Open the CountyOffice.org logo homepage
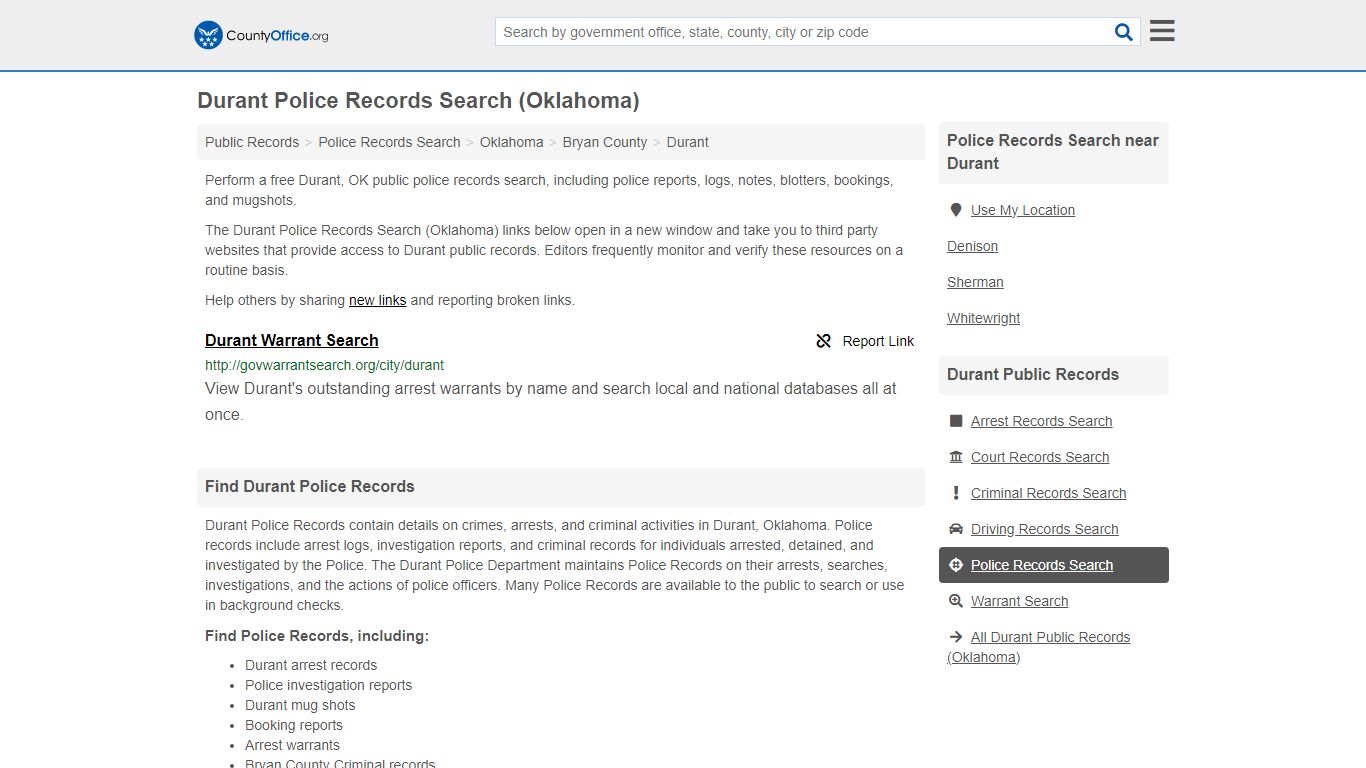 click(x=261, y=35)
